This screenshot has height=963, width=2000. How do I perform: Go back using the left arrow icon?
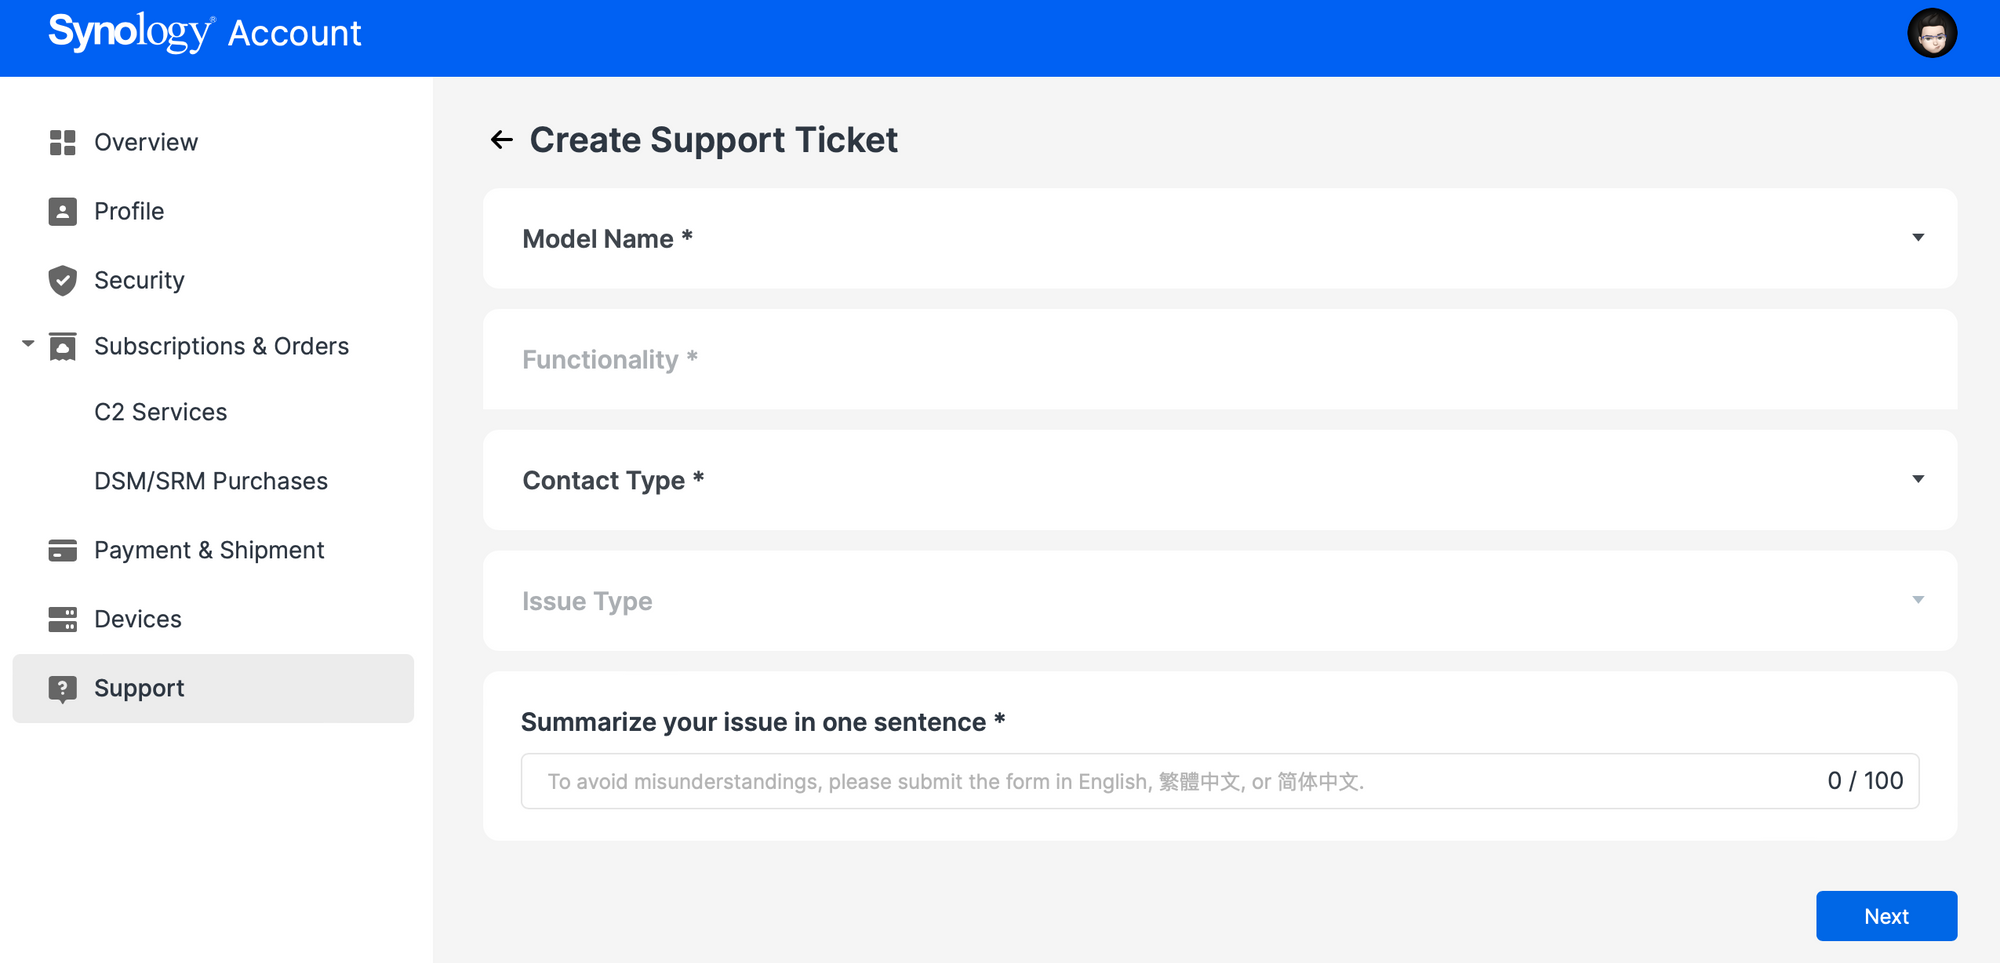(502, 140)
